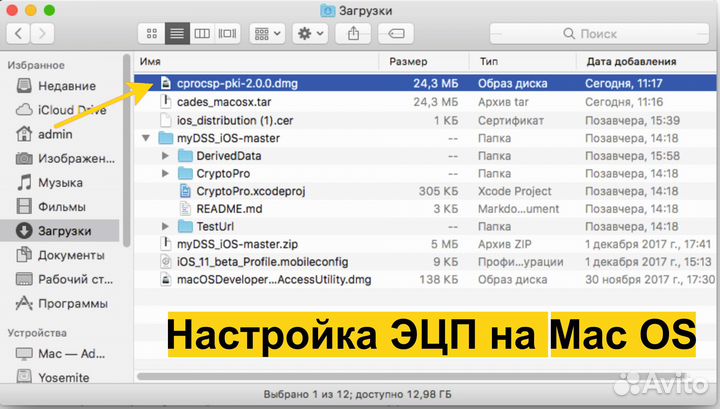The height and width of the screenshot is (409, 720).
Task: Click the Устройства sidebar heading
Action: (37, 333)
